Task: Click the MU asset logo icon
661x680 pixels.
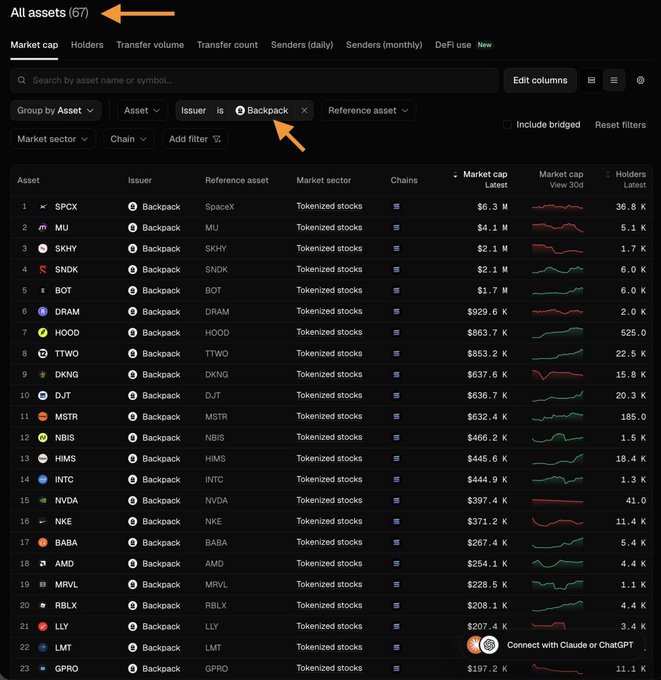Action: (x=43, y=228)
